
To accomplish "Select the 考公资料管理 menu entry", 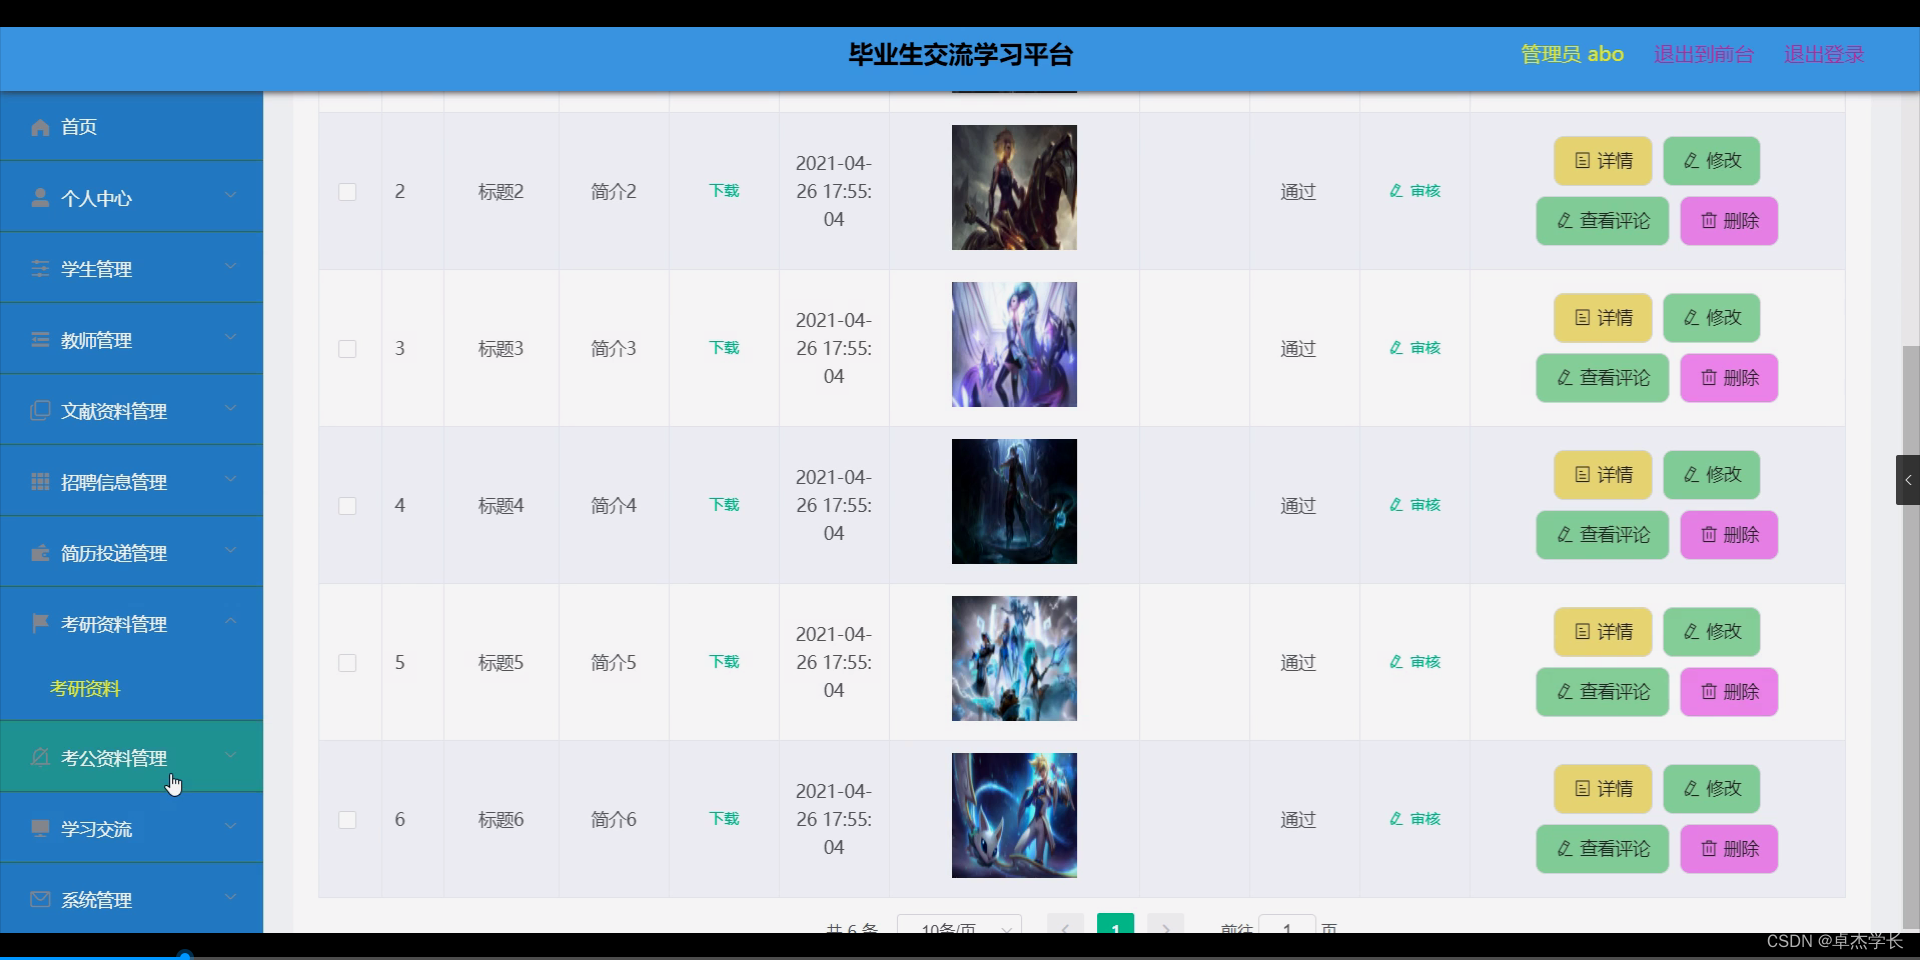I will pyautogui.click(x=113, y=757).
